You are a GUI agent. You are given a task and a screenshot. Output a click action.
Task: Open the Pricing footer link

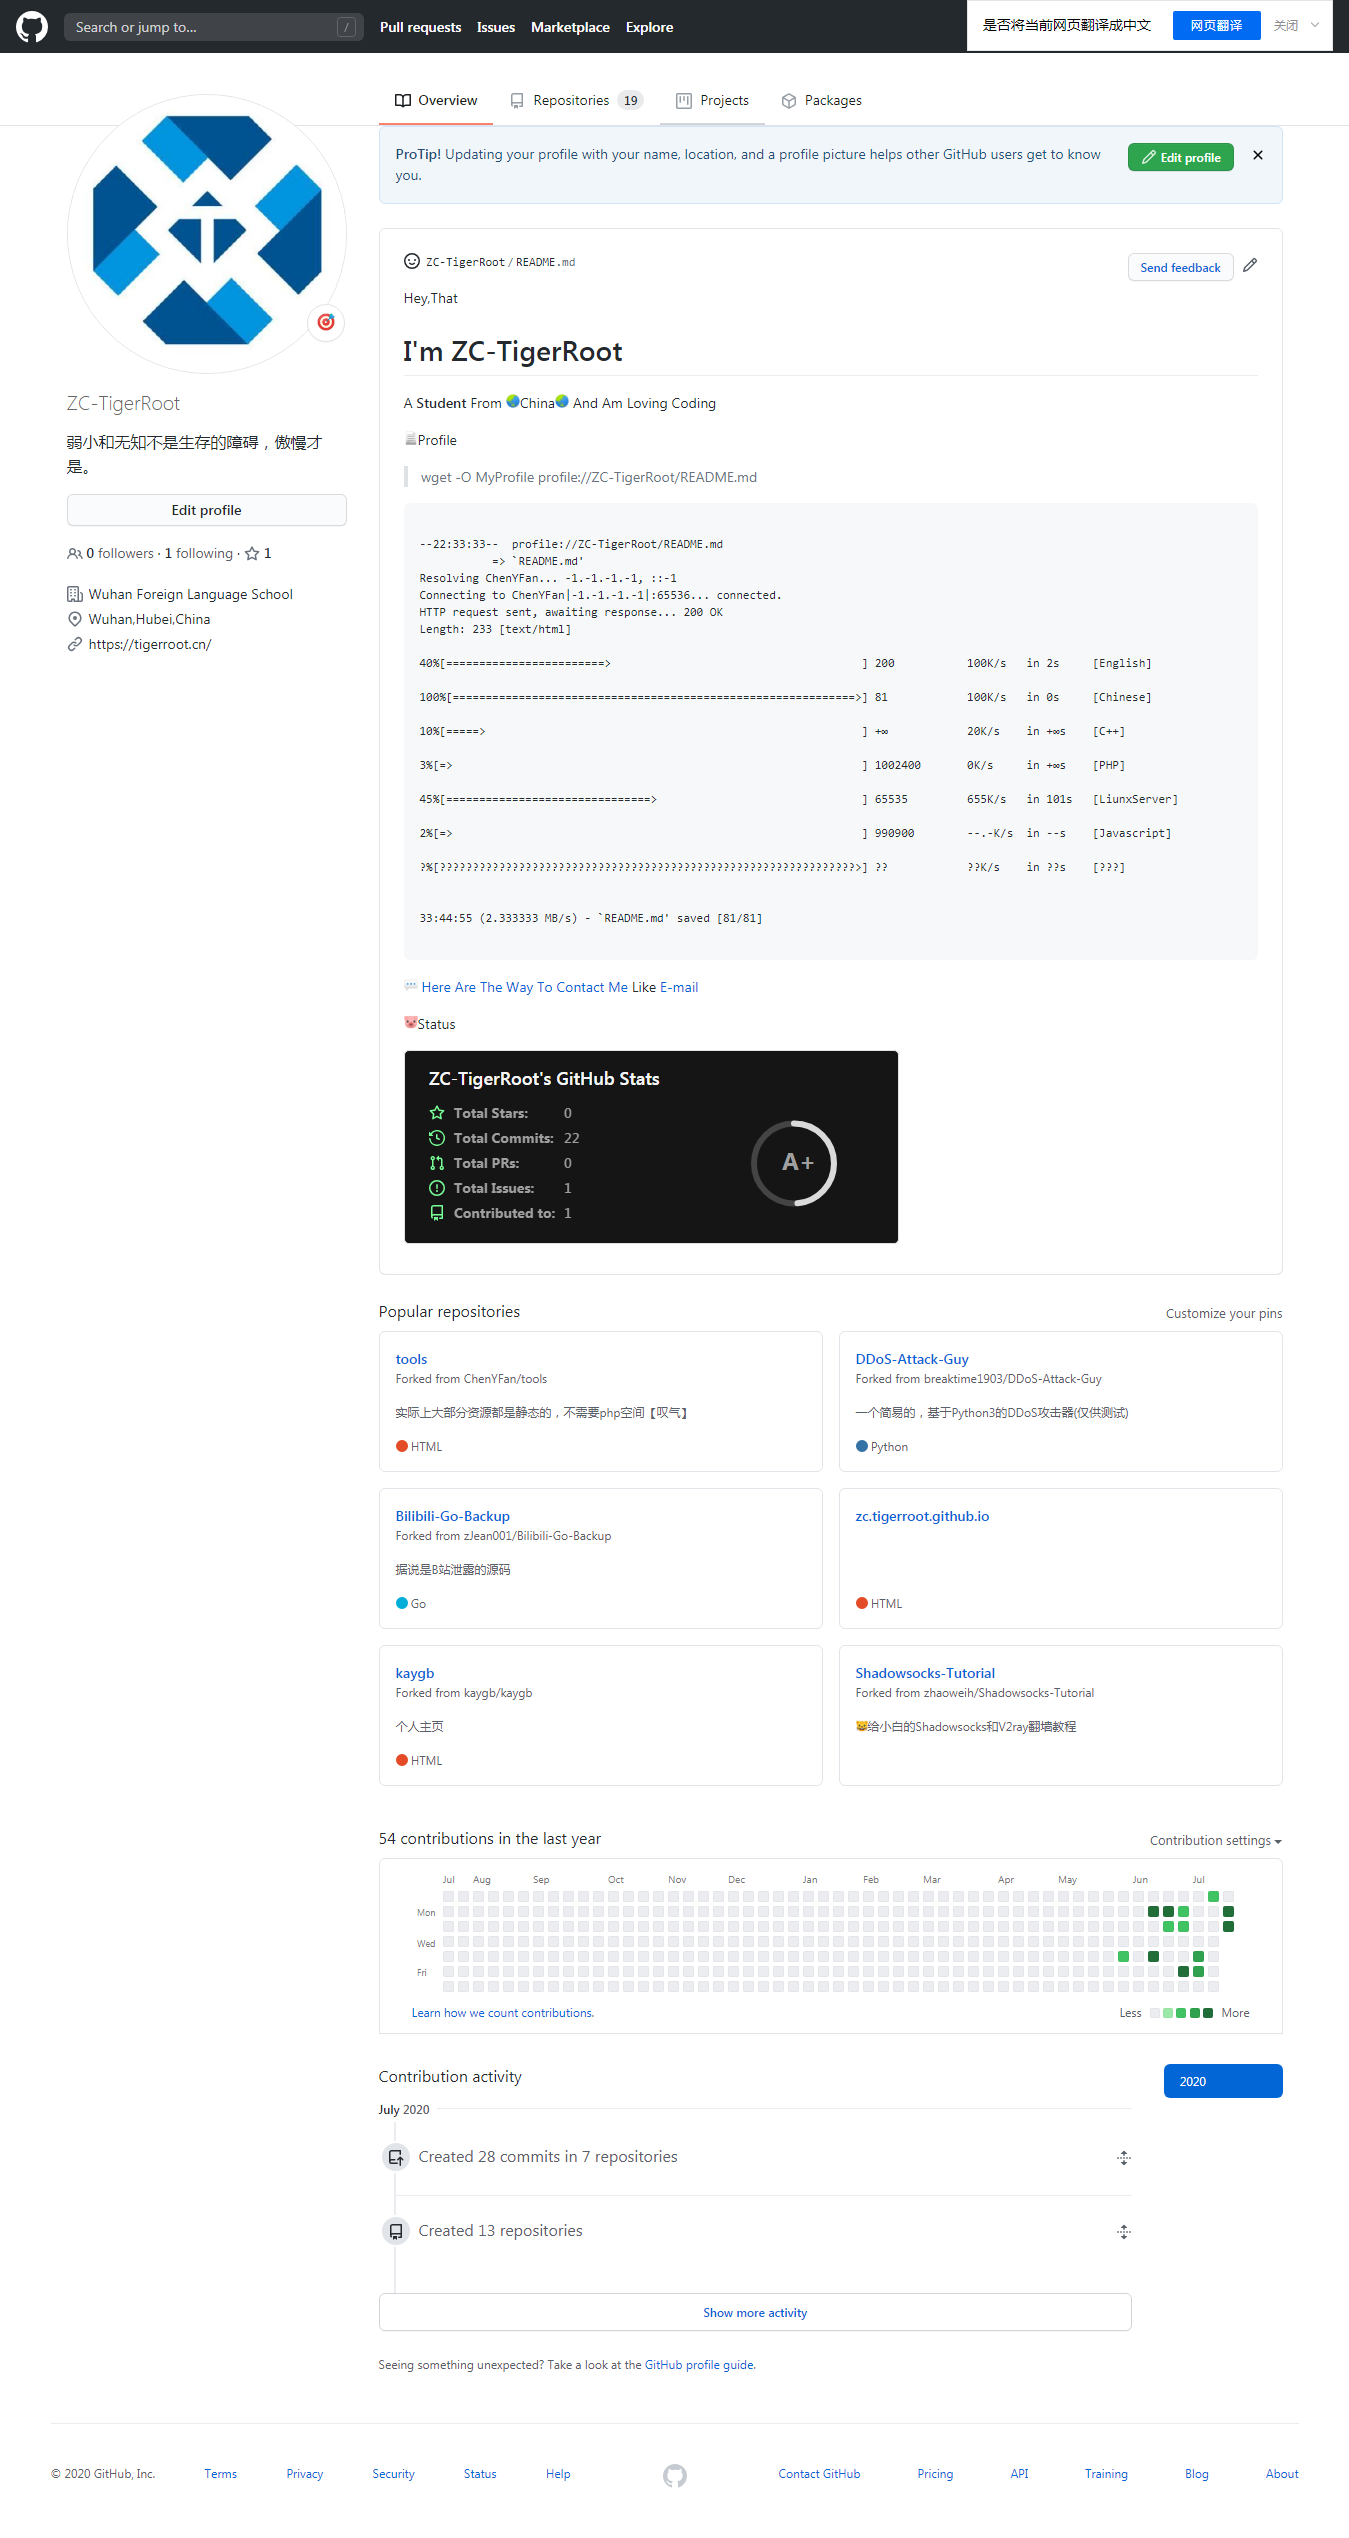coord(935,2474)
